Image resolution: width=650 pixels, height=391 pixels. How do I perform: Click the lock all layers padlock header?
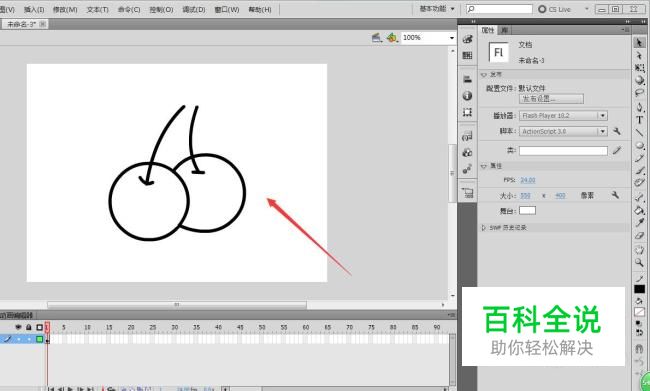tap(29, 327)
